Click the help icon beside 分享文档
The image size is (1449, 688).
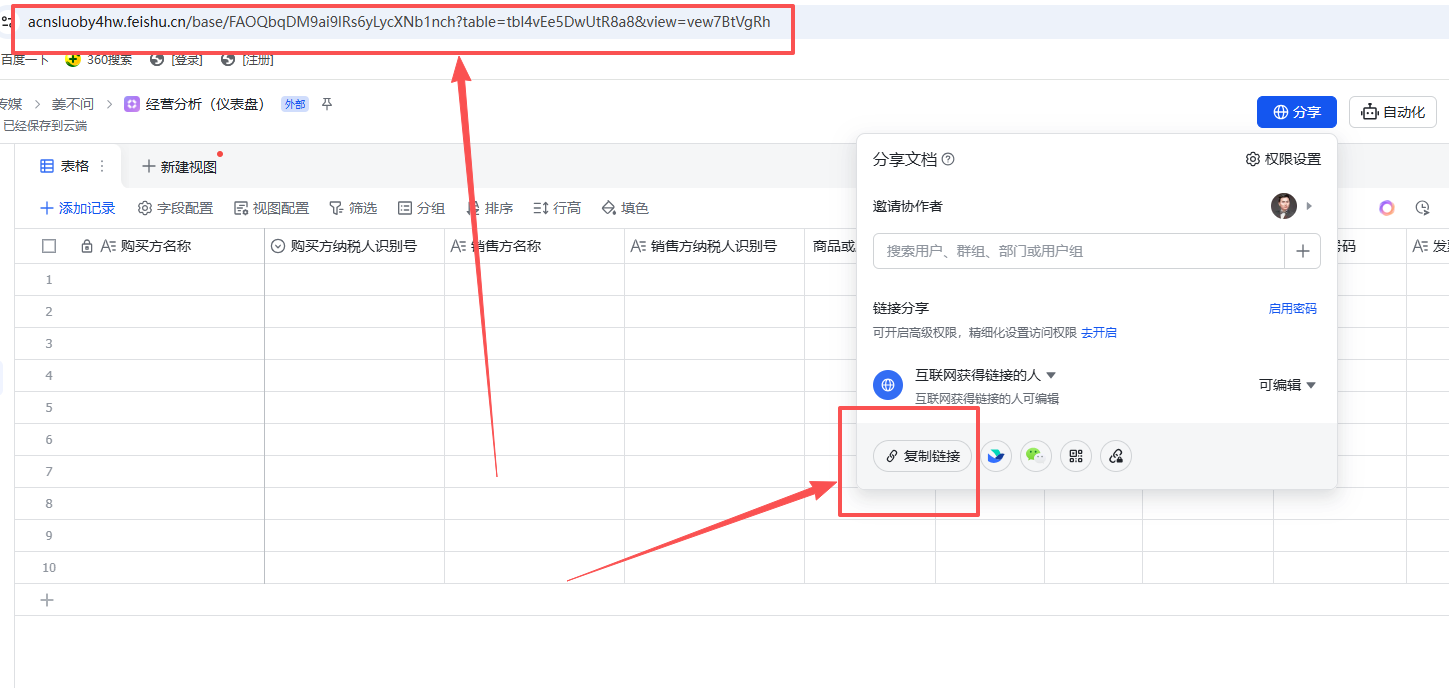[x=948, y=159]
